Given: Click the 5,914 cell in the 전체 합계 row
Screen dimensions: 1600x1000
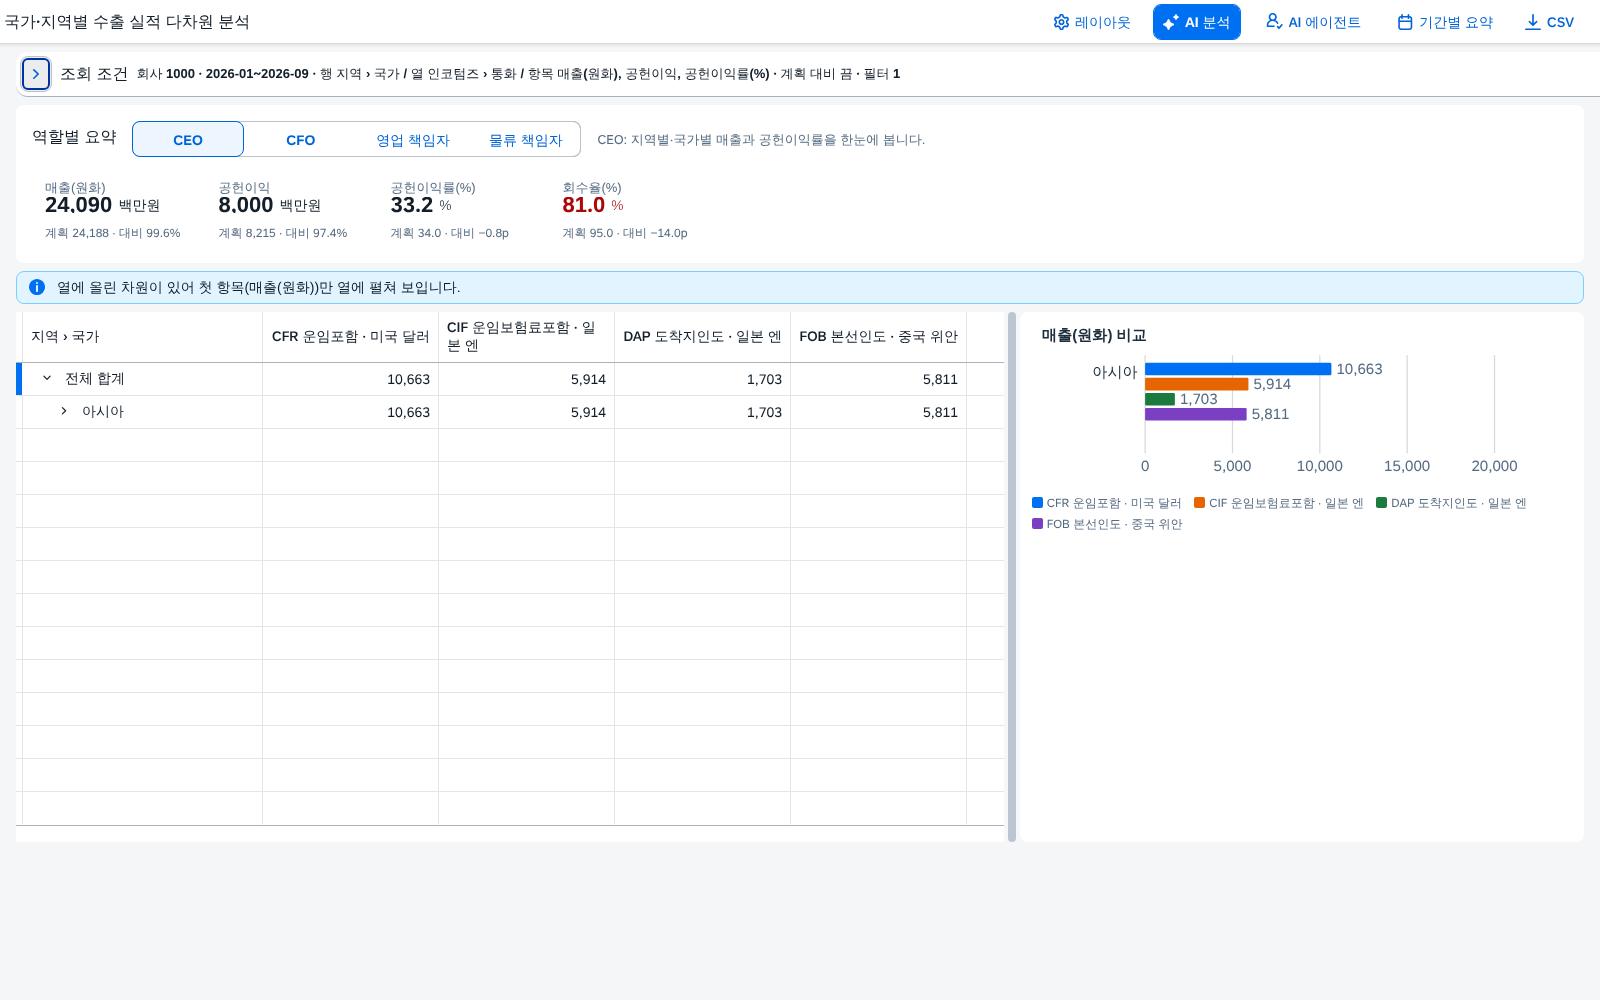Looking at the screenshot, I should click(526, 379).
